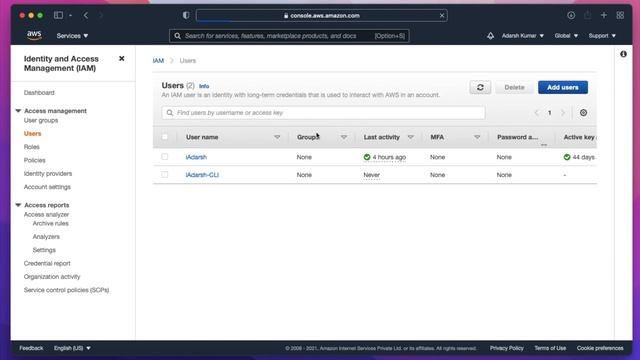Screen dimensions: 640x360
Task: Select all users checkbox
Action: tap(164, 137)
